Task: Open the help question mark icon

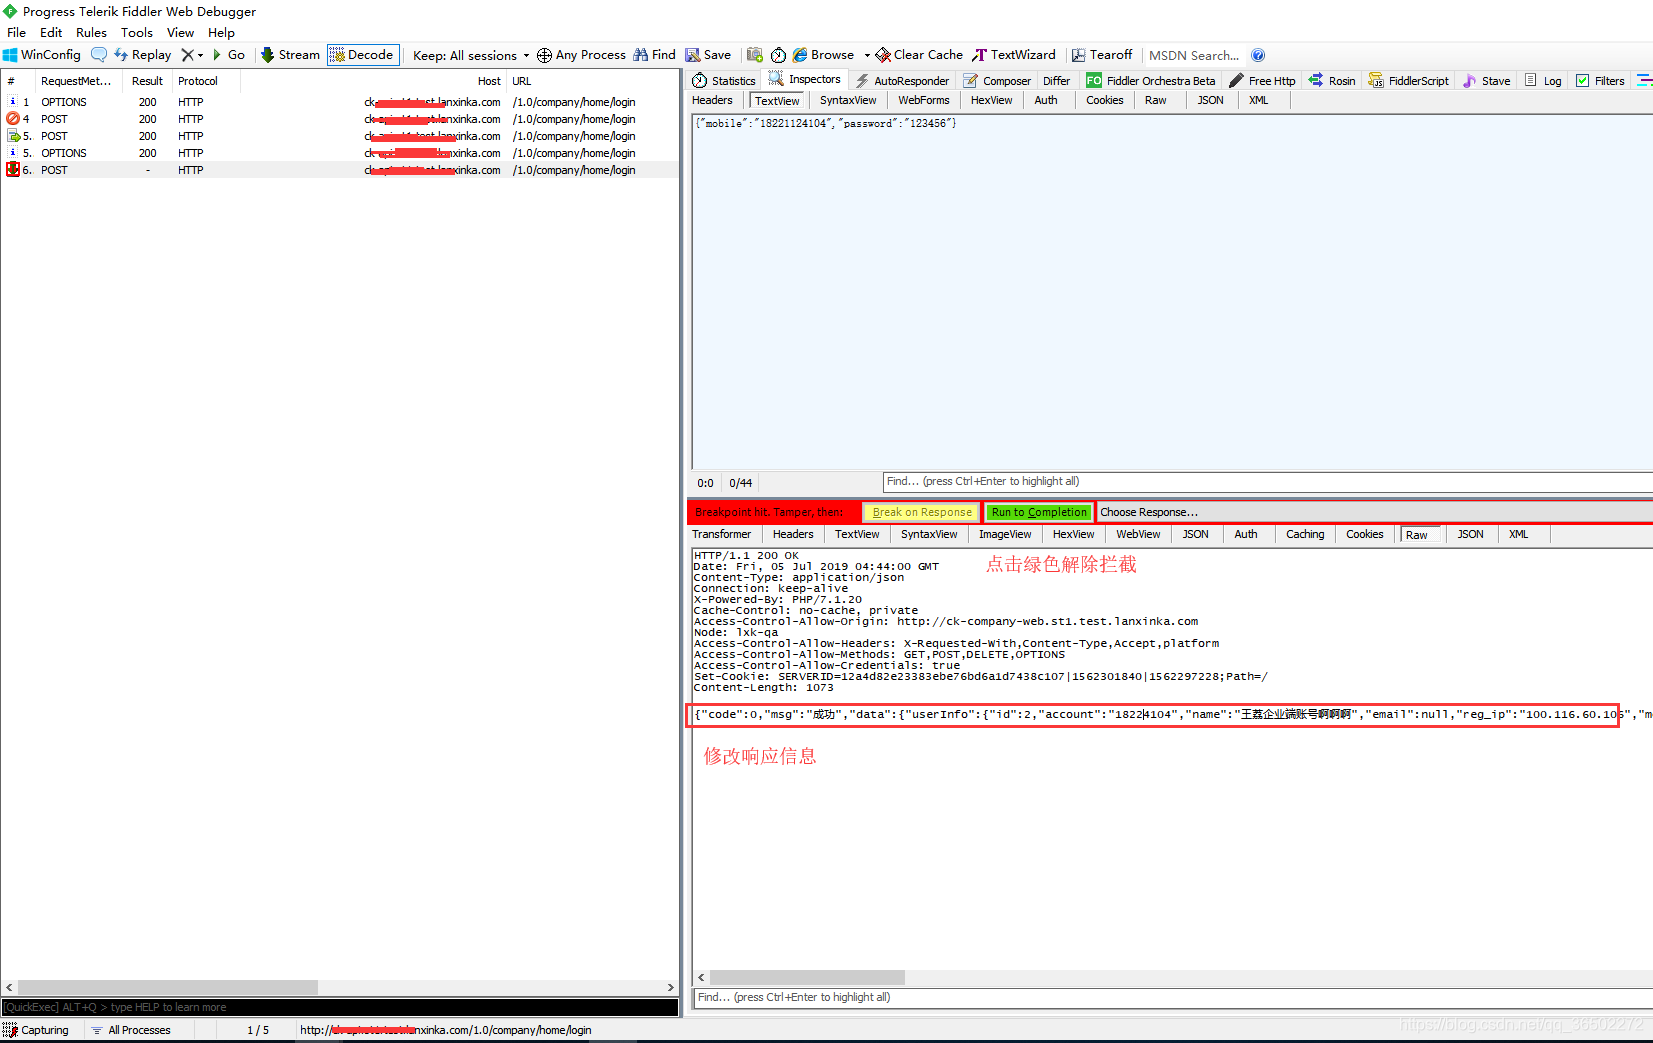Action: click(1258, 55)
